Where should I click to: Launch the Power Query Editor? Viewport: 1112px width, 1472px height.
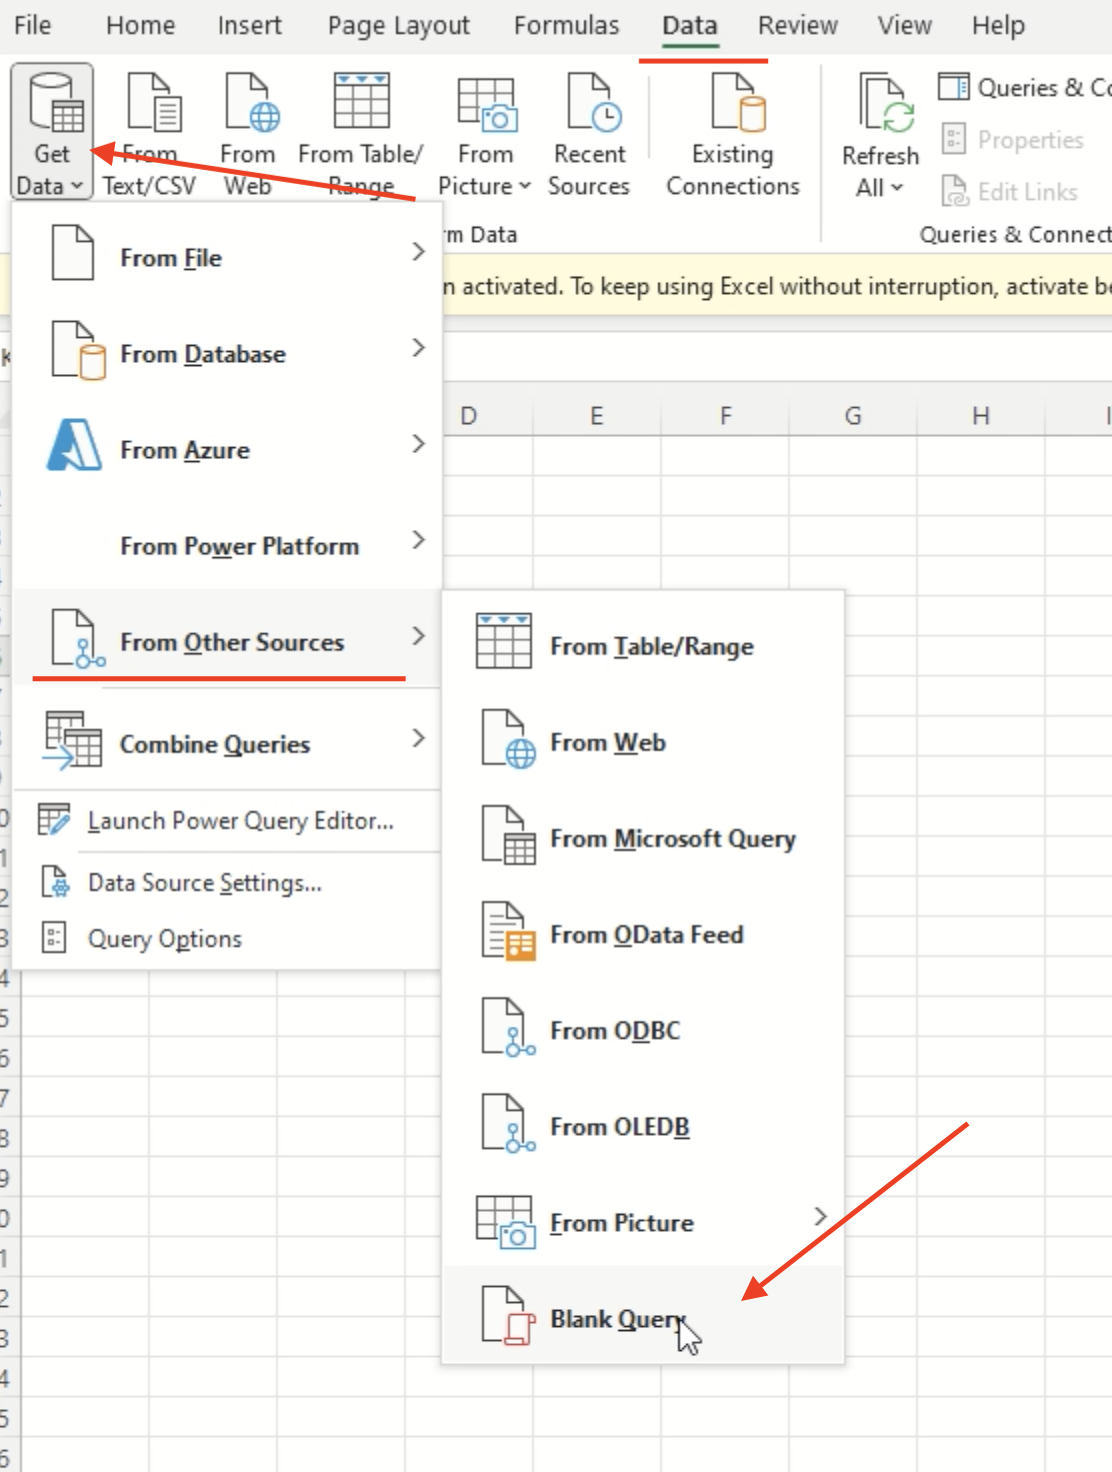pyautogui.click(x=239, y=820)
